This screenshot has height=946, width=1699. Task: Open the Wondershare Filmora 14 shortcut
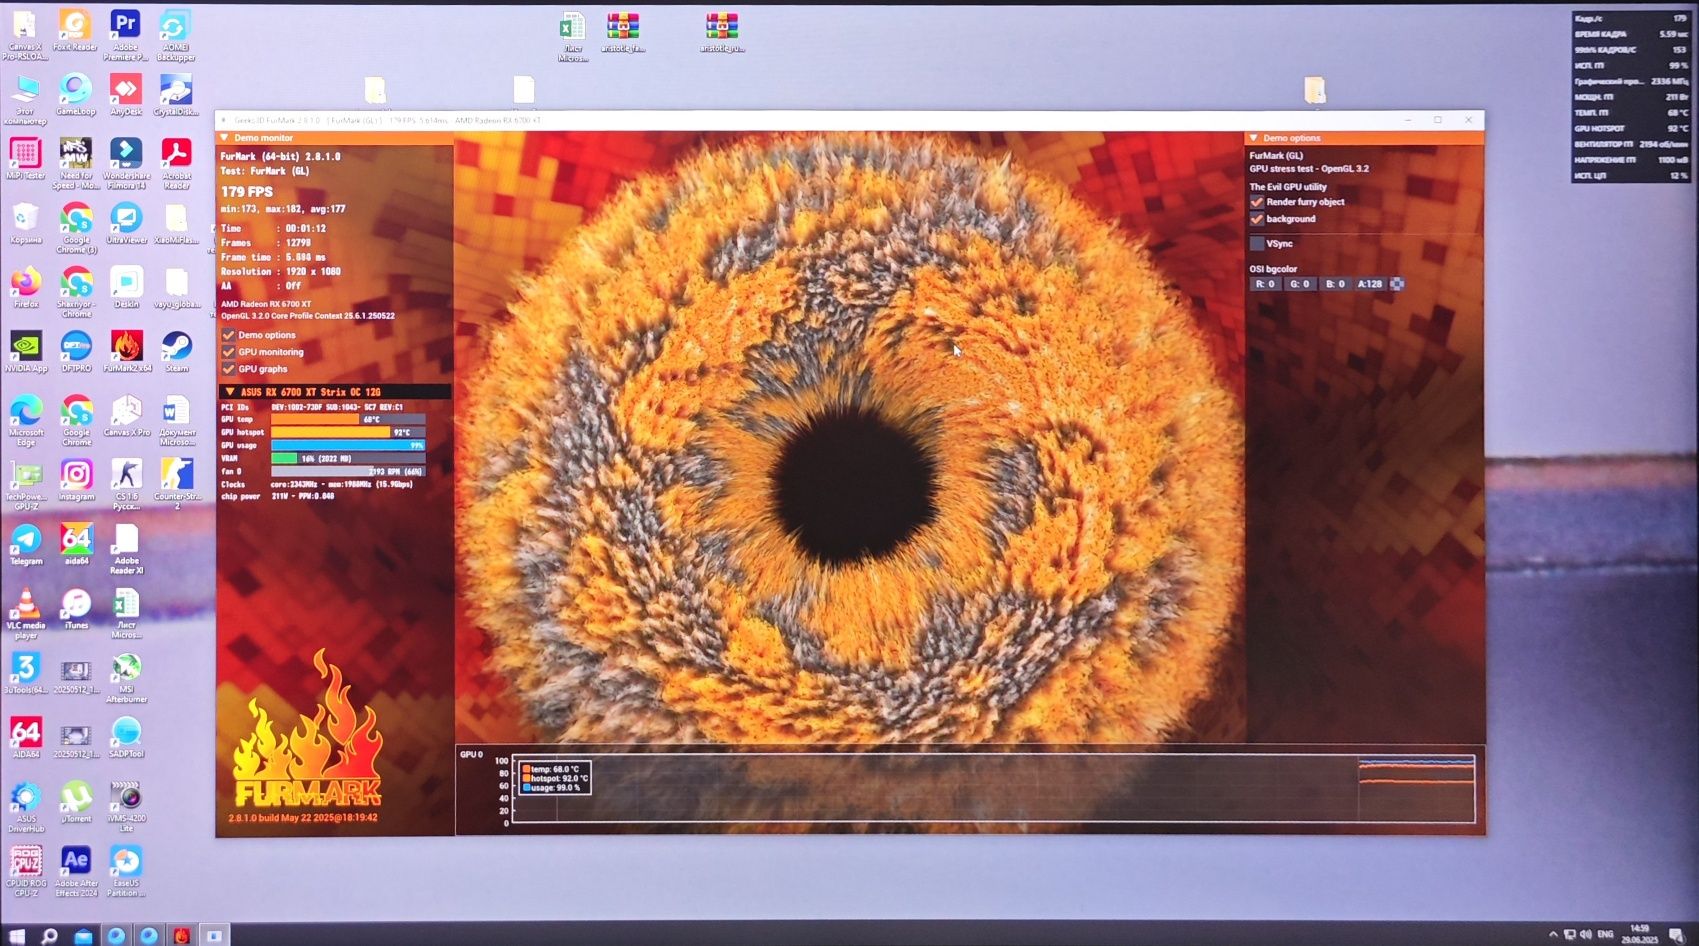click(125, 163)
